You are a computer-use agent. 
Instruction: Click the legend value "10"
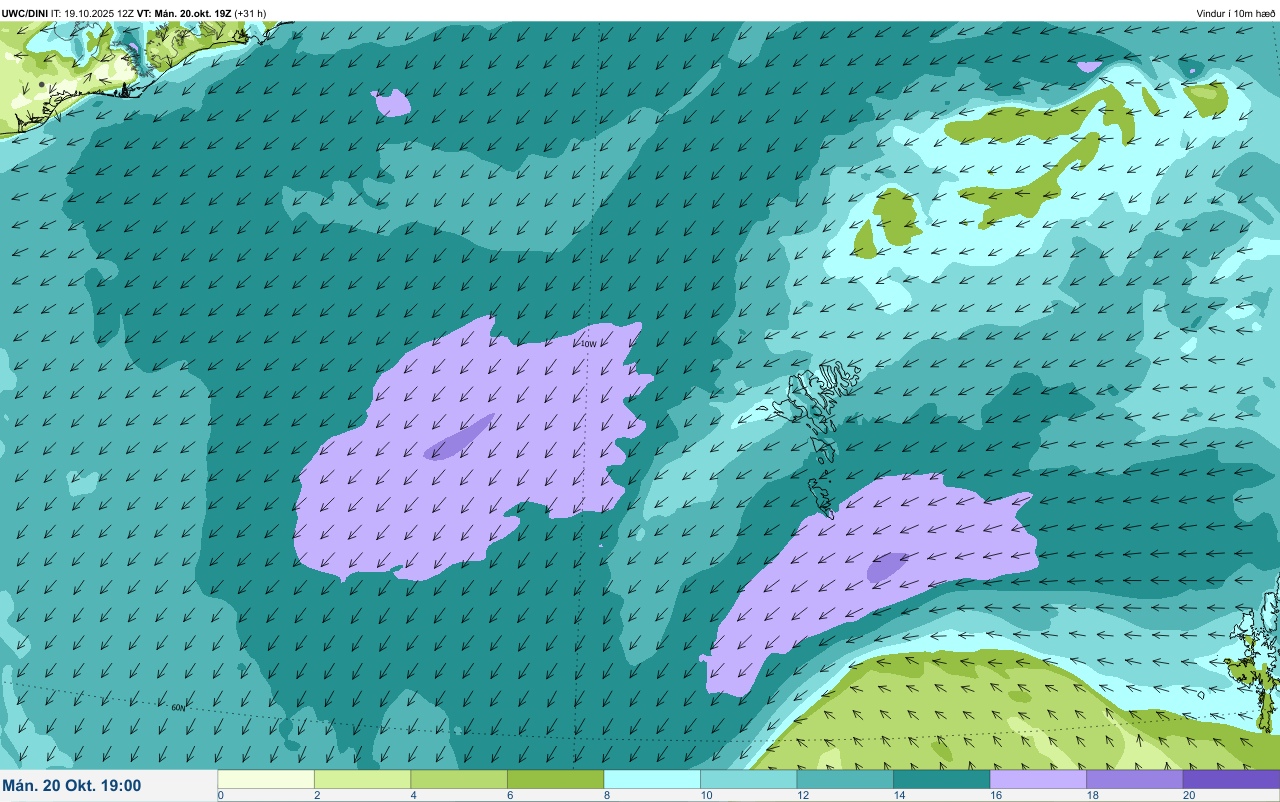click(x=706, y=795)
